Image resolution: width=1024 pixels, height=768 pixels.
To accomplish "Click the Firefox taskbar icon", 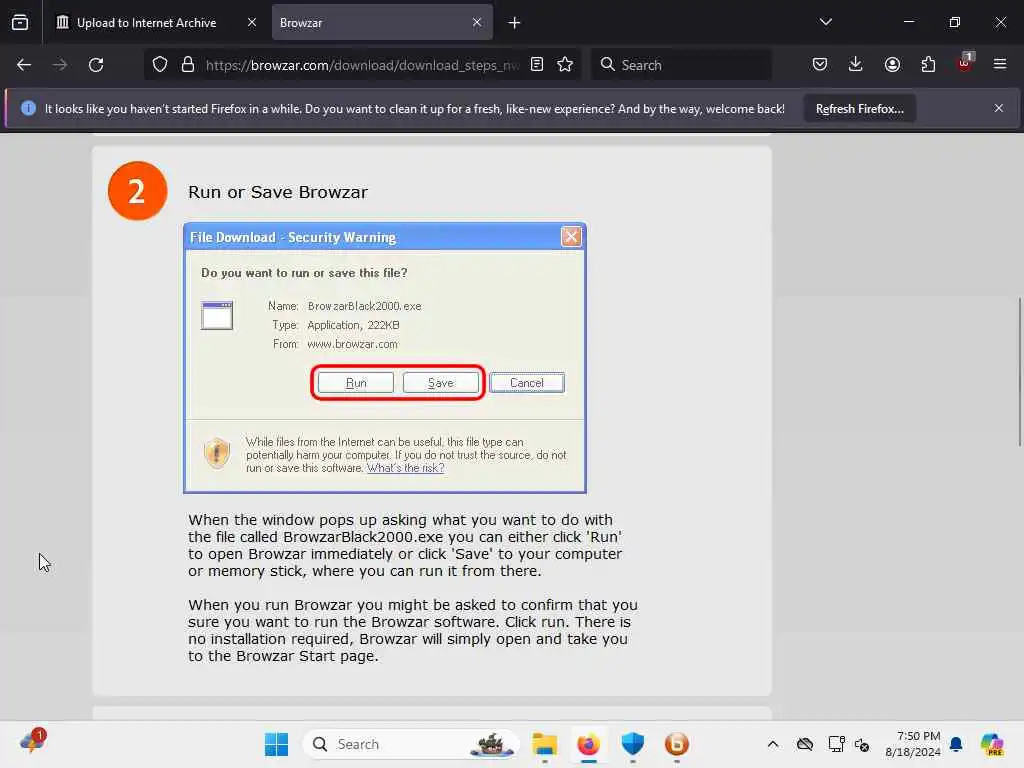I will 588,744.
